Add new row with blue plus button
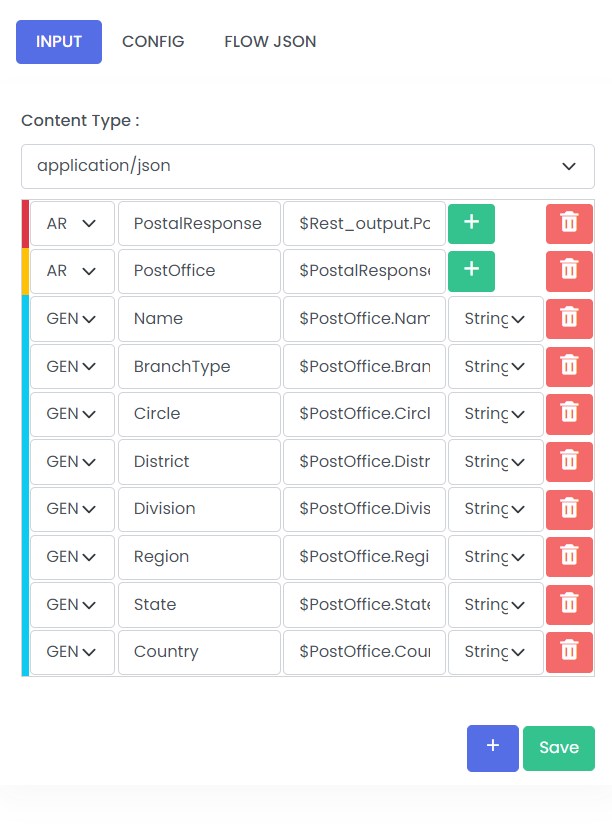The height and width of the screenshot is (837, 612). [492, 748]
